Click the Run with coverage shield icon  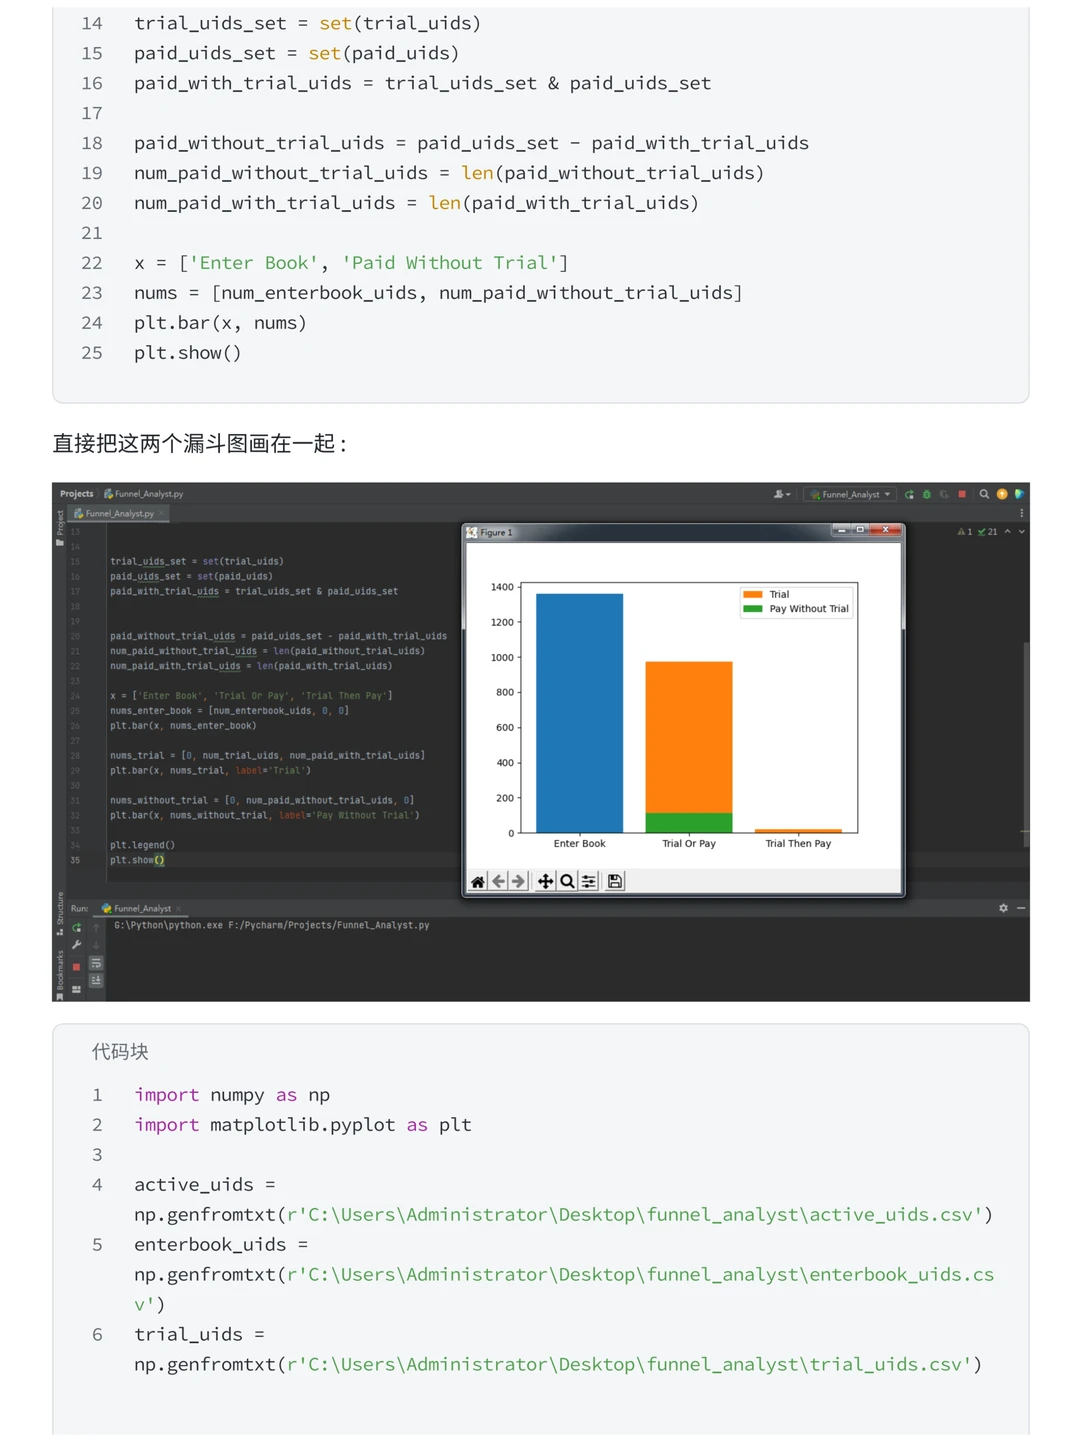[944, 494]
